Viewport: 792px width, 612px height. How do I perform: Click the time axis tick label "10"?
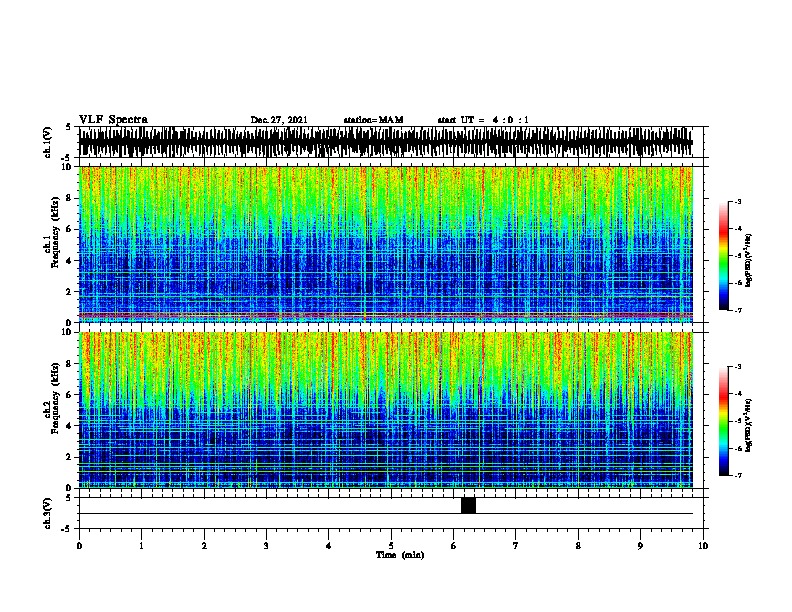pos(703,545)
